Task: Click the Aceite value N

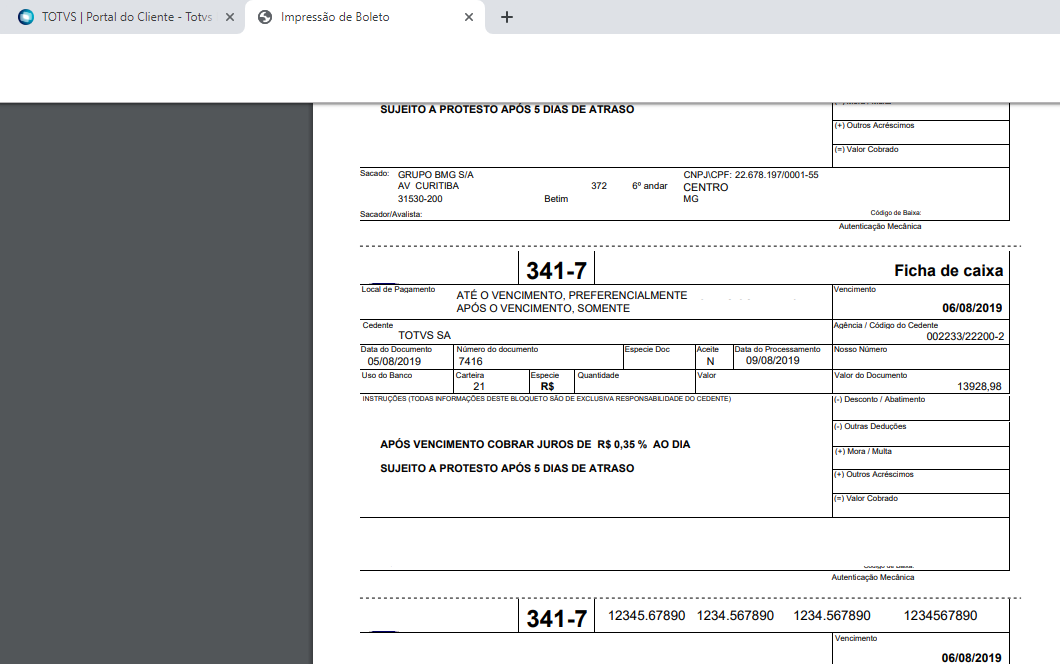Action: pos(710,361)
